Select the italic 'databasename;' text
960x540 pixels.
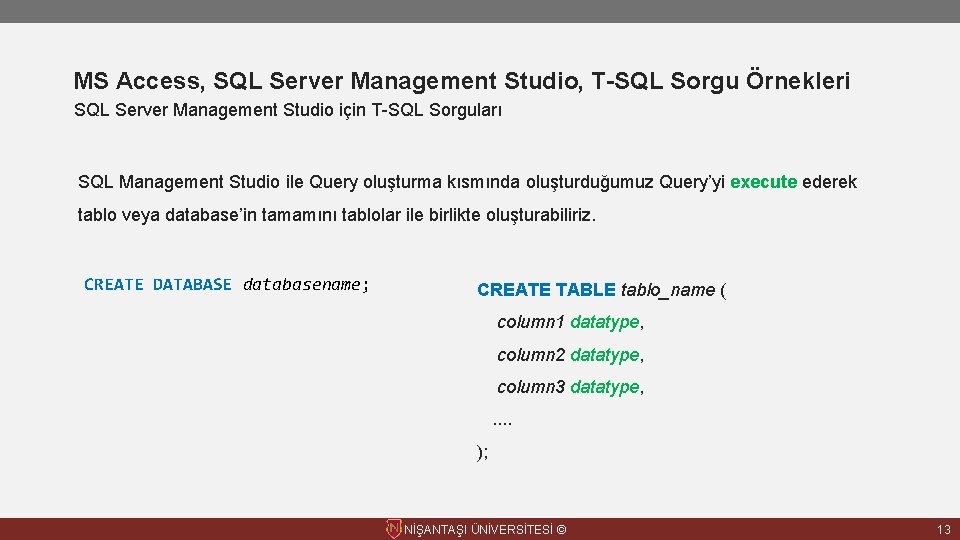click(x=306, y=285)
